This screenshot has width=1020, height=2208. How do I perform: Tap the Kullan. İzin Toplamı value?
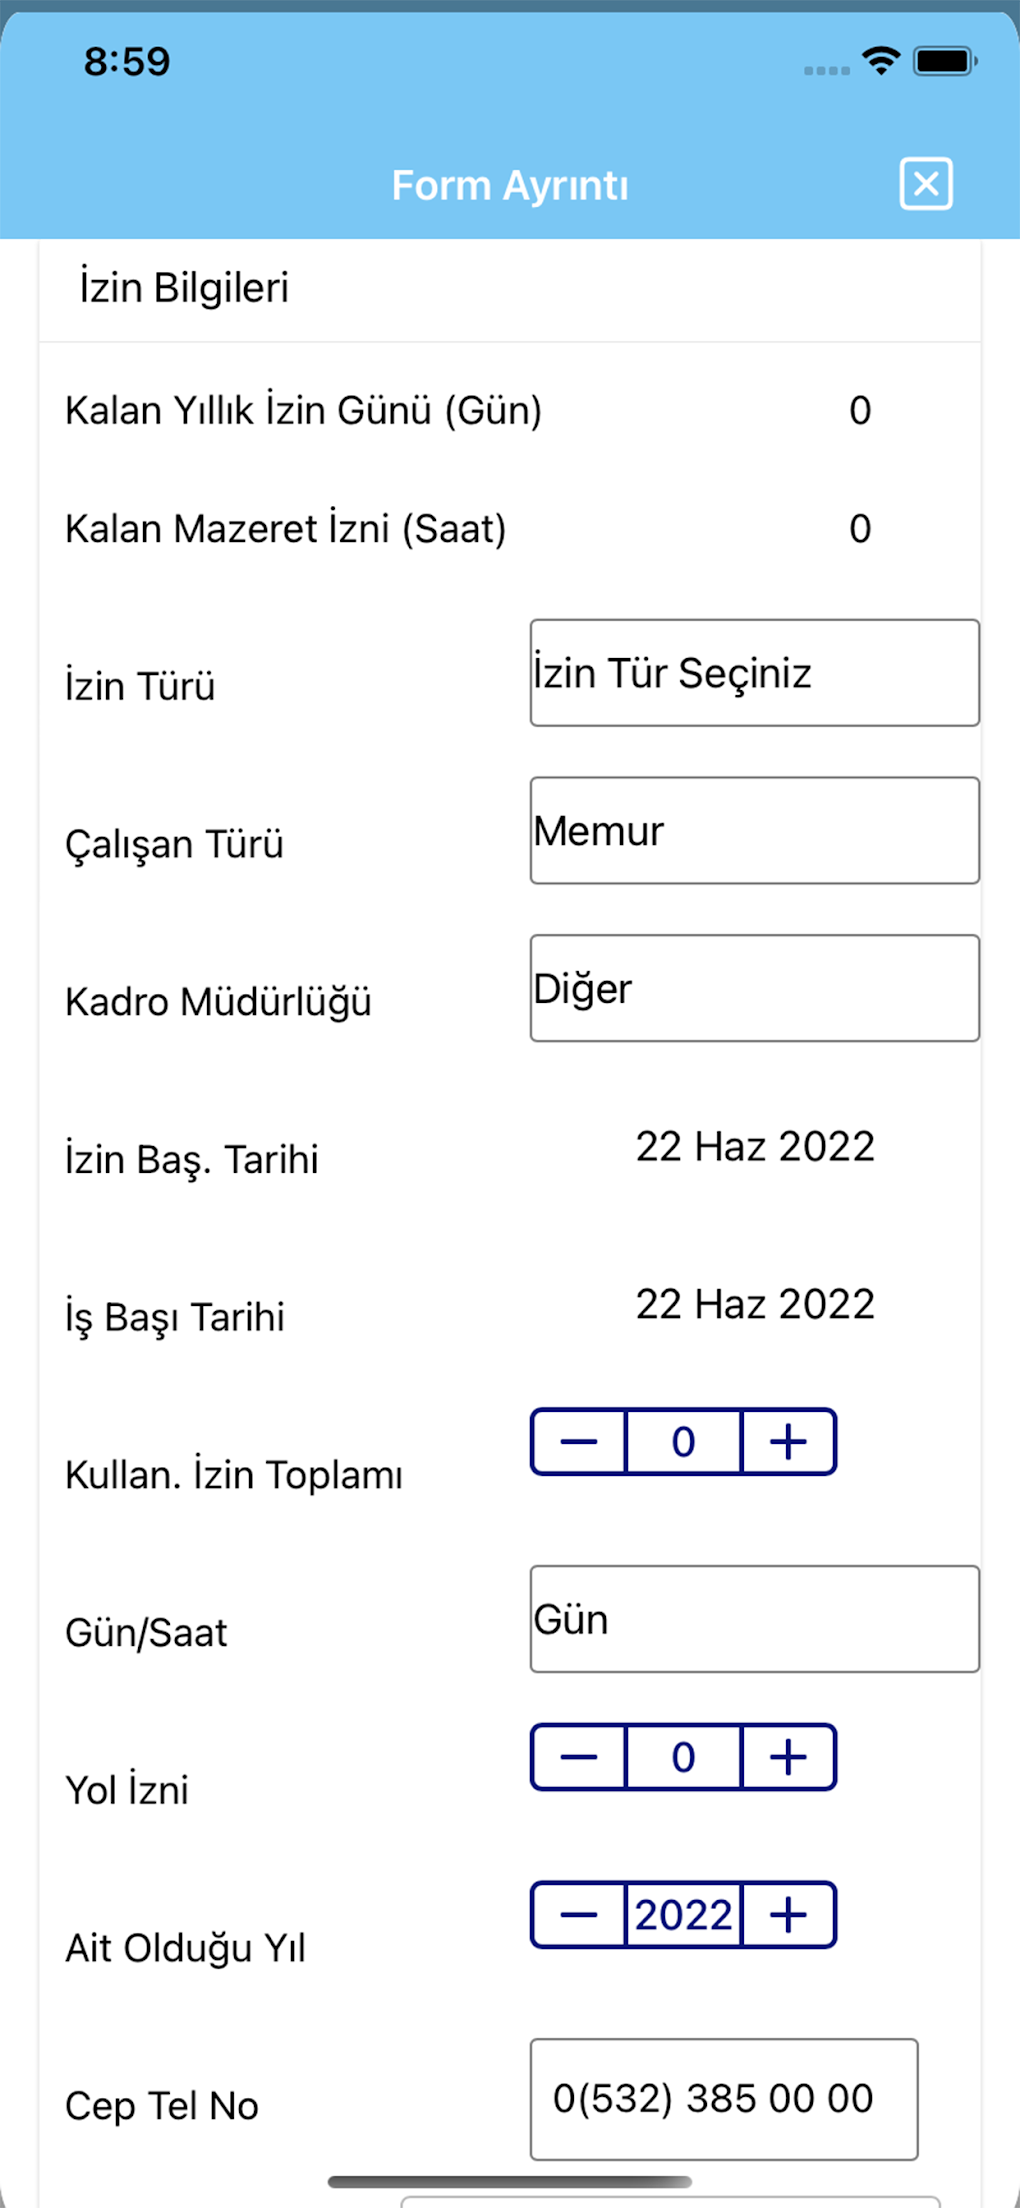coord(683,1442)
